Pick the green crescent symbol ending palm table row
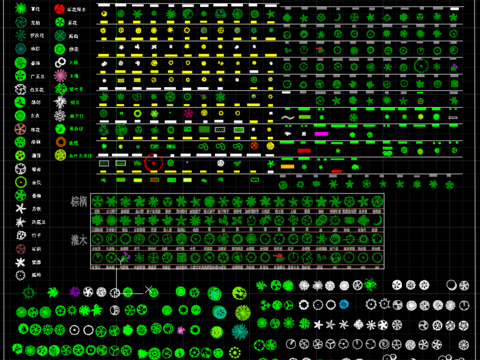The width and height of the screenshot is (480, 360). pyautogui.click(x=377, y=220)
